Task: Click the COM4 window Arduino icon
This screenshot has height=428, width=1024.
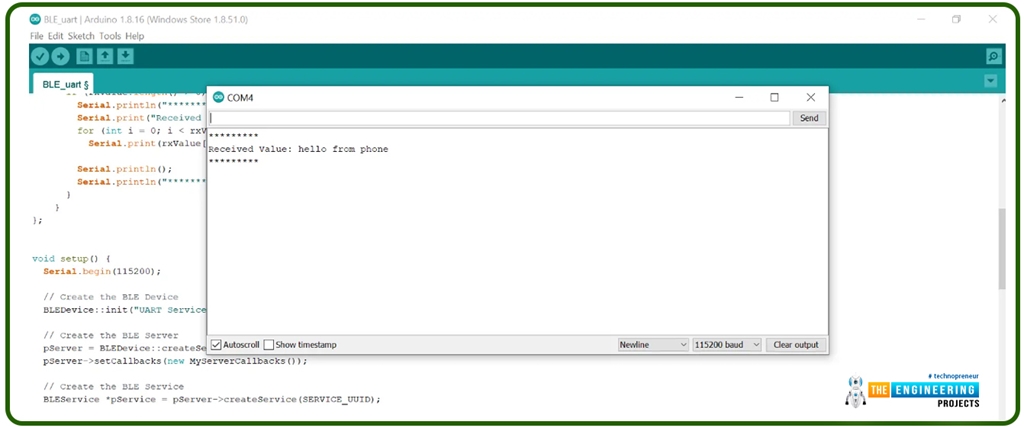Action: coord(218,97)
